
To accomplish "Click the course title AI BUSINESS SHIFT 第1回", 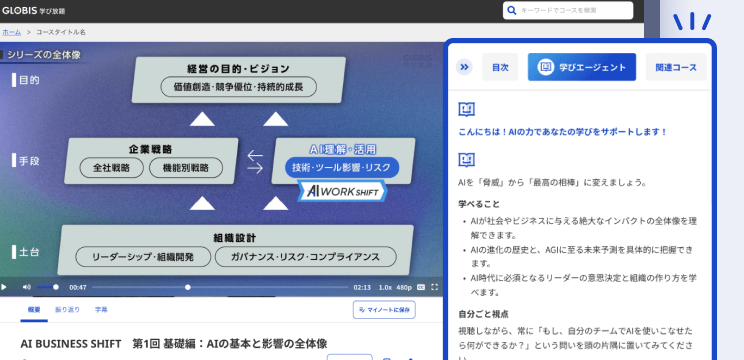I will tap(174, 343).
